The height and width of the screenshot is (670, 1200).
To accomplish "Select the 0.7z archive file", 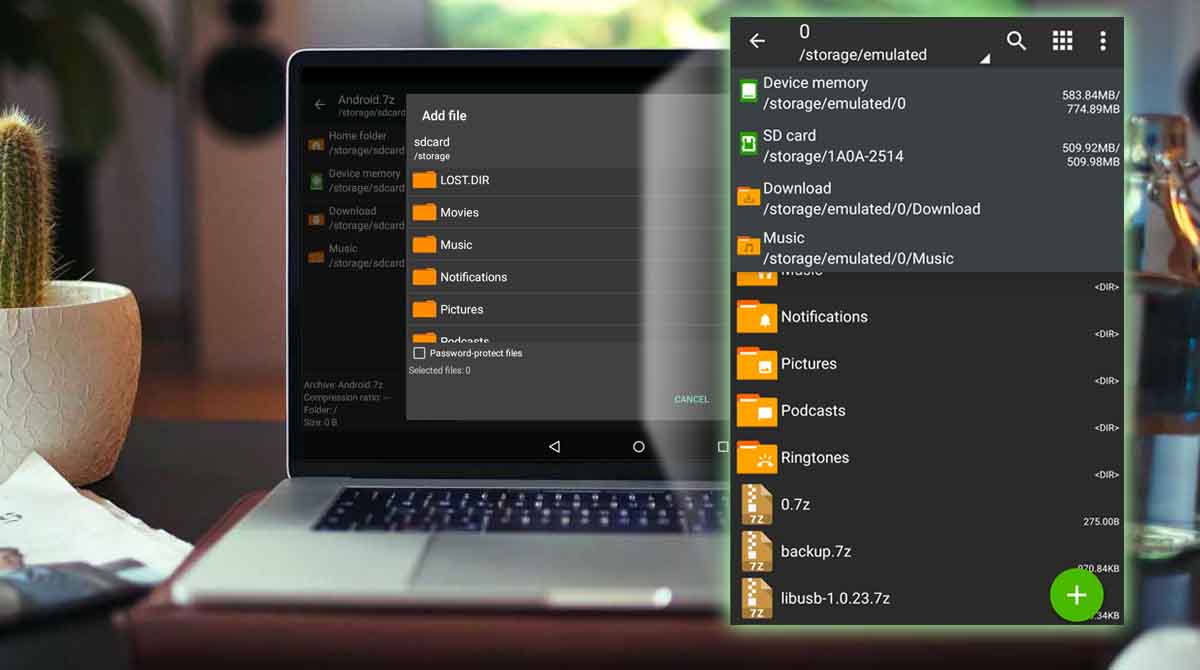I will tap(927, 505).
